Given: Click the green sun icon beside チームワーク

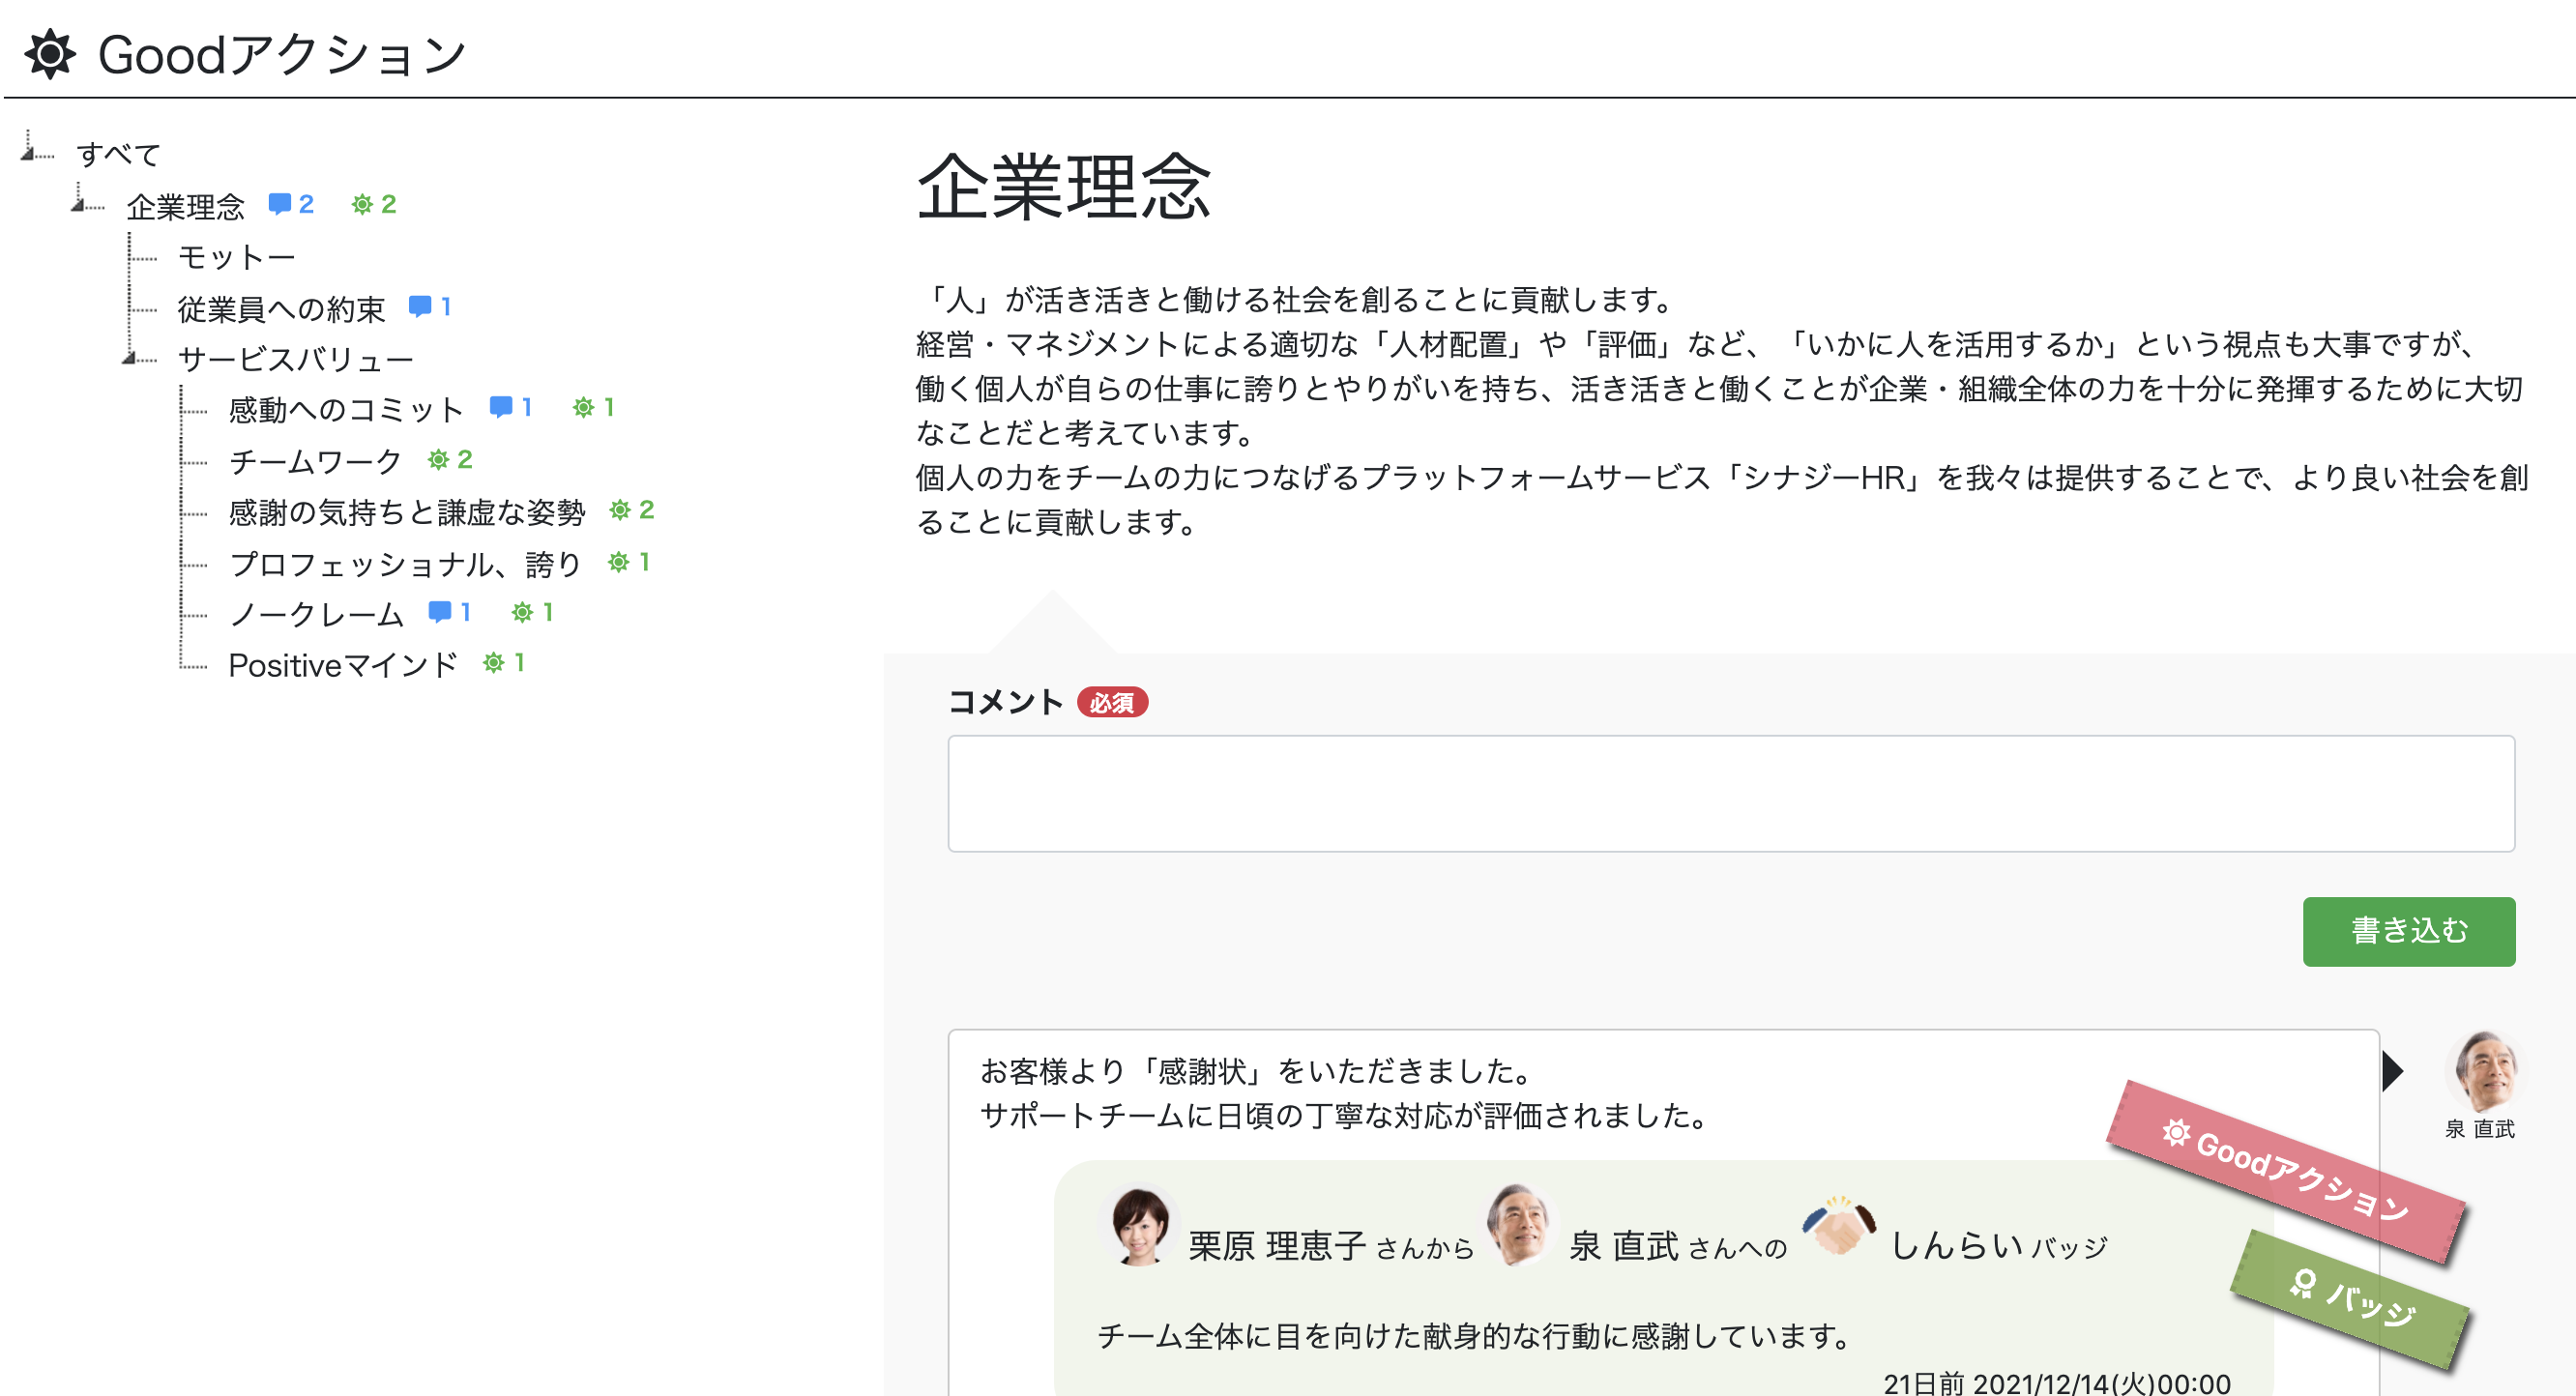Looking at the screenshot, I should coord(438,459).
